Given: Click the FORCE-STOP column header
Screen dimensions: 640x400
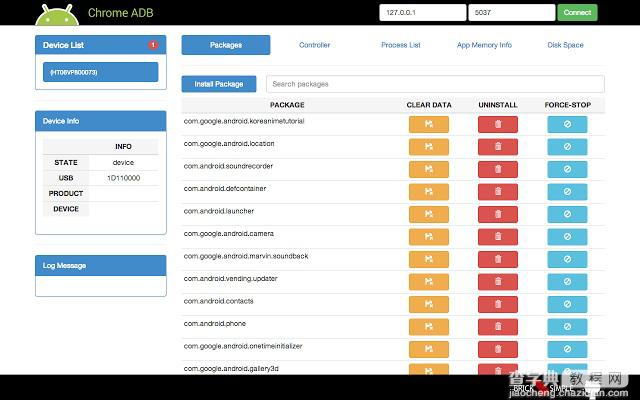Looking at the screenshot, I should click(x=567, y=105).
